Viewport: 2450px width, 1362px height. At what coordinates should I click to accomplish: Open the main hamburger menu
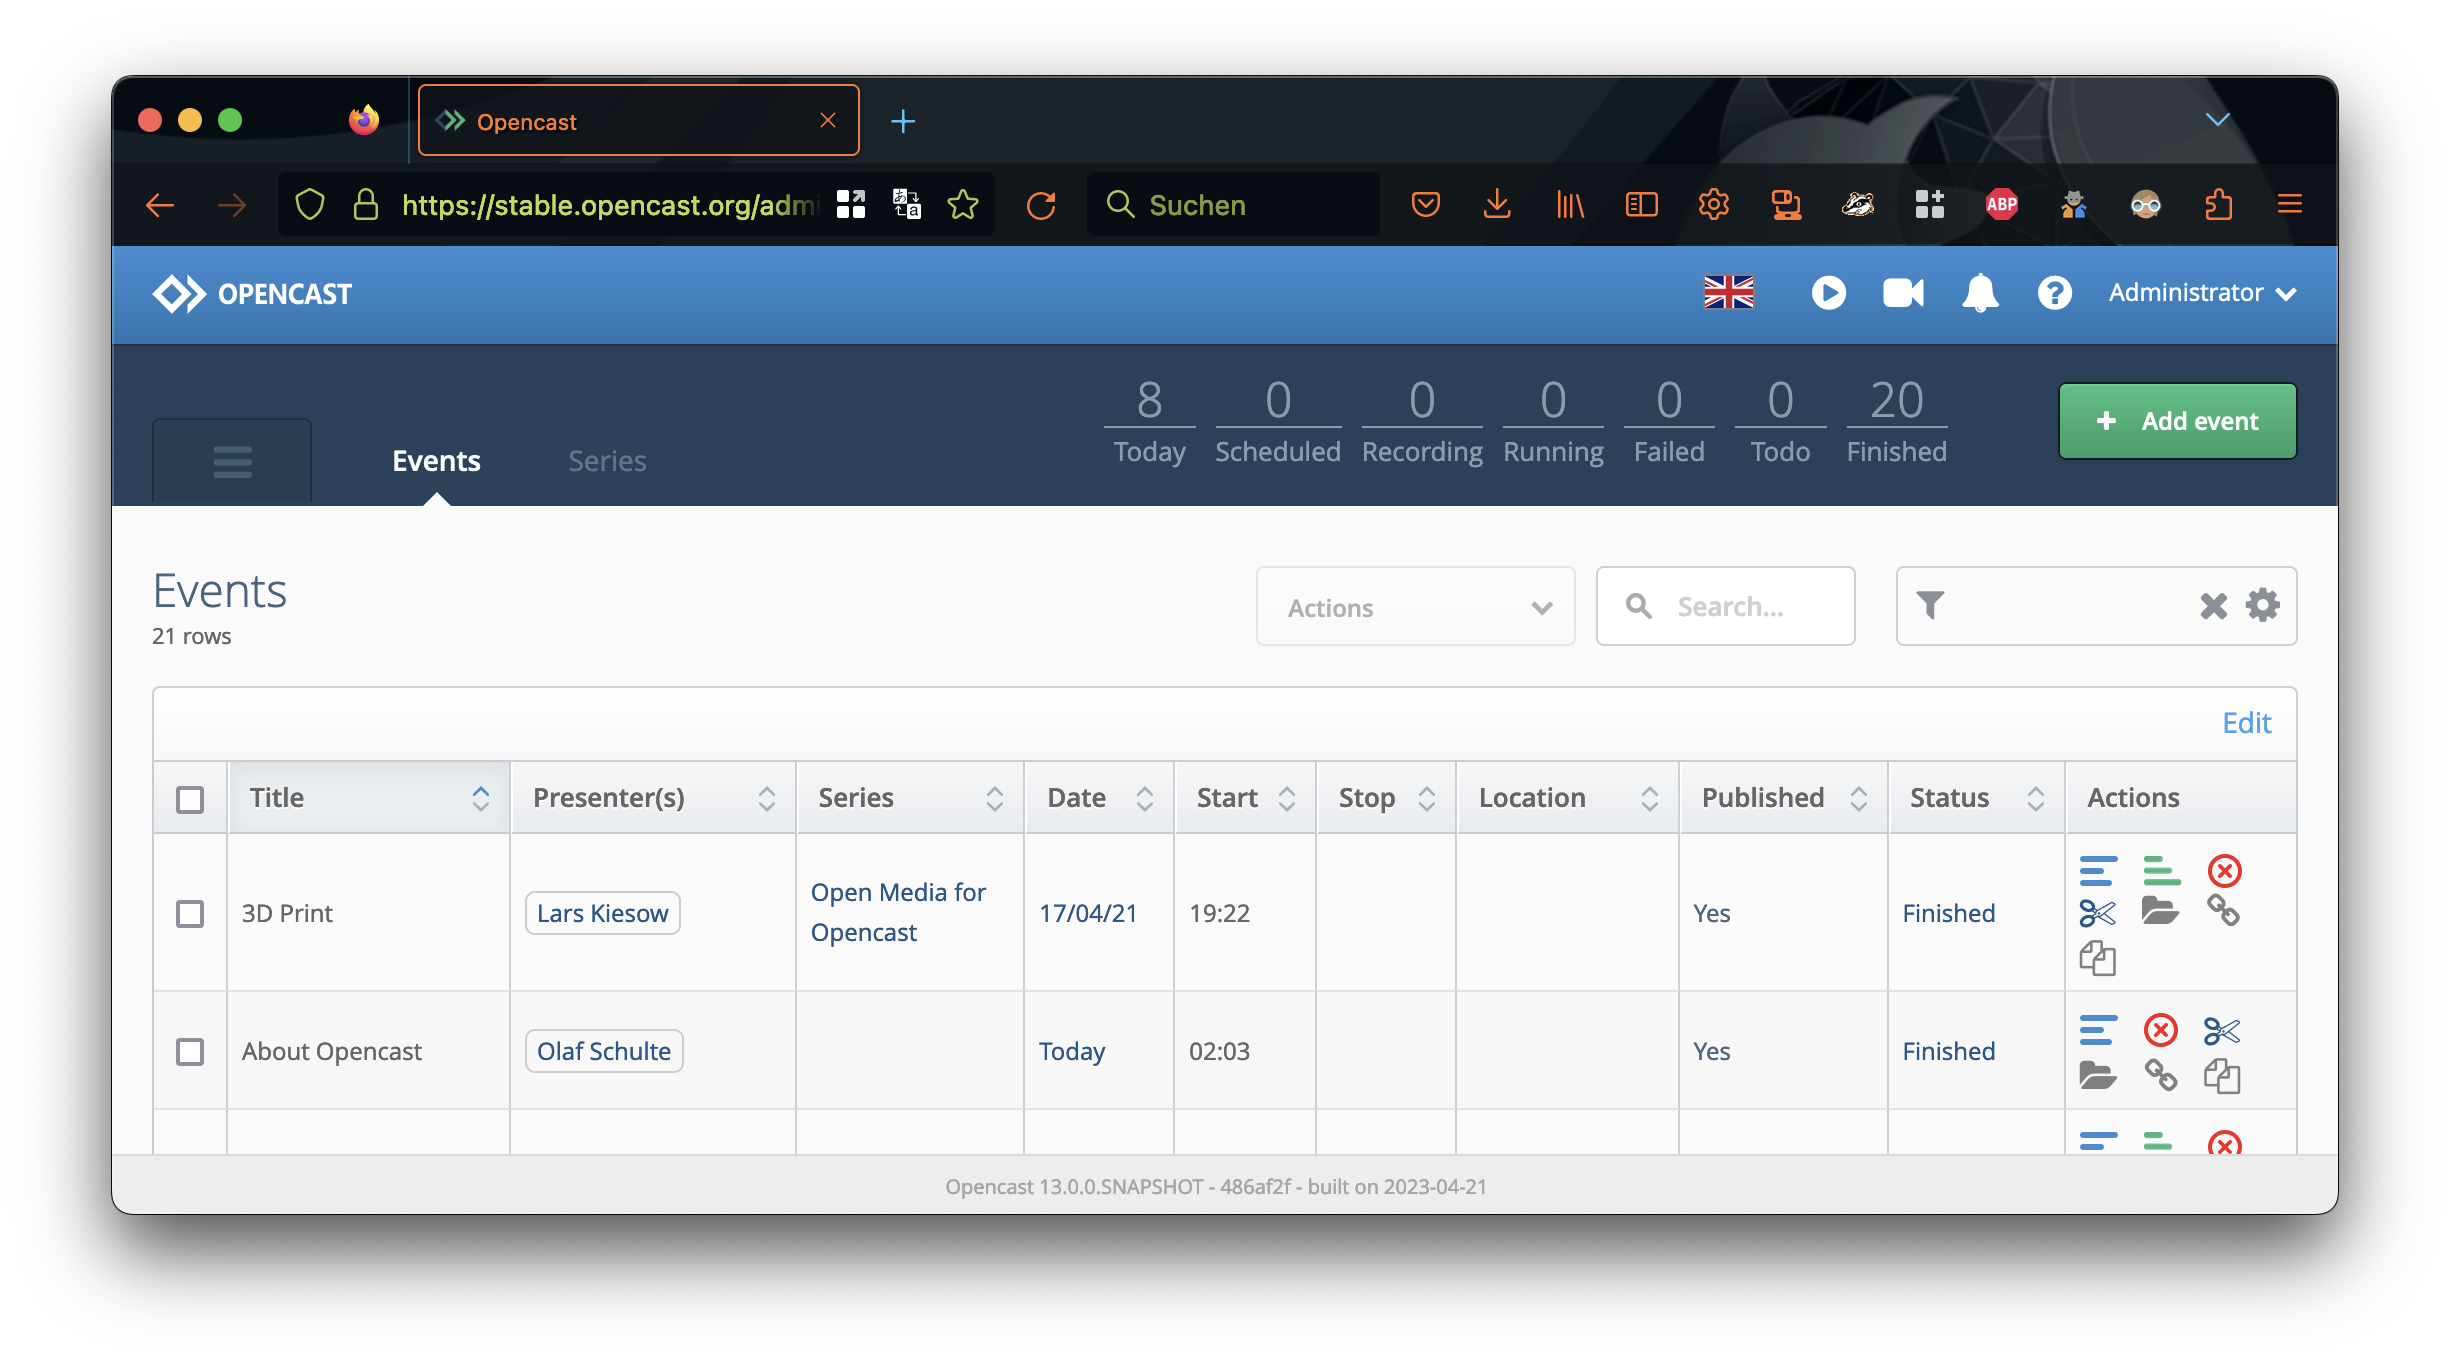tap(232, 462)
